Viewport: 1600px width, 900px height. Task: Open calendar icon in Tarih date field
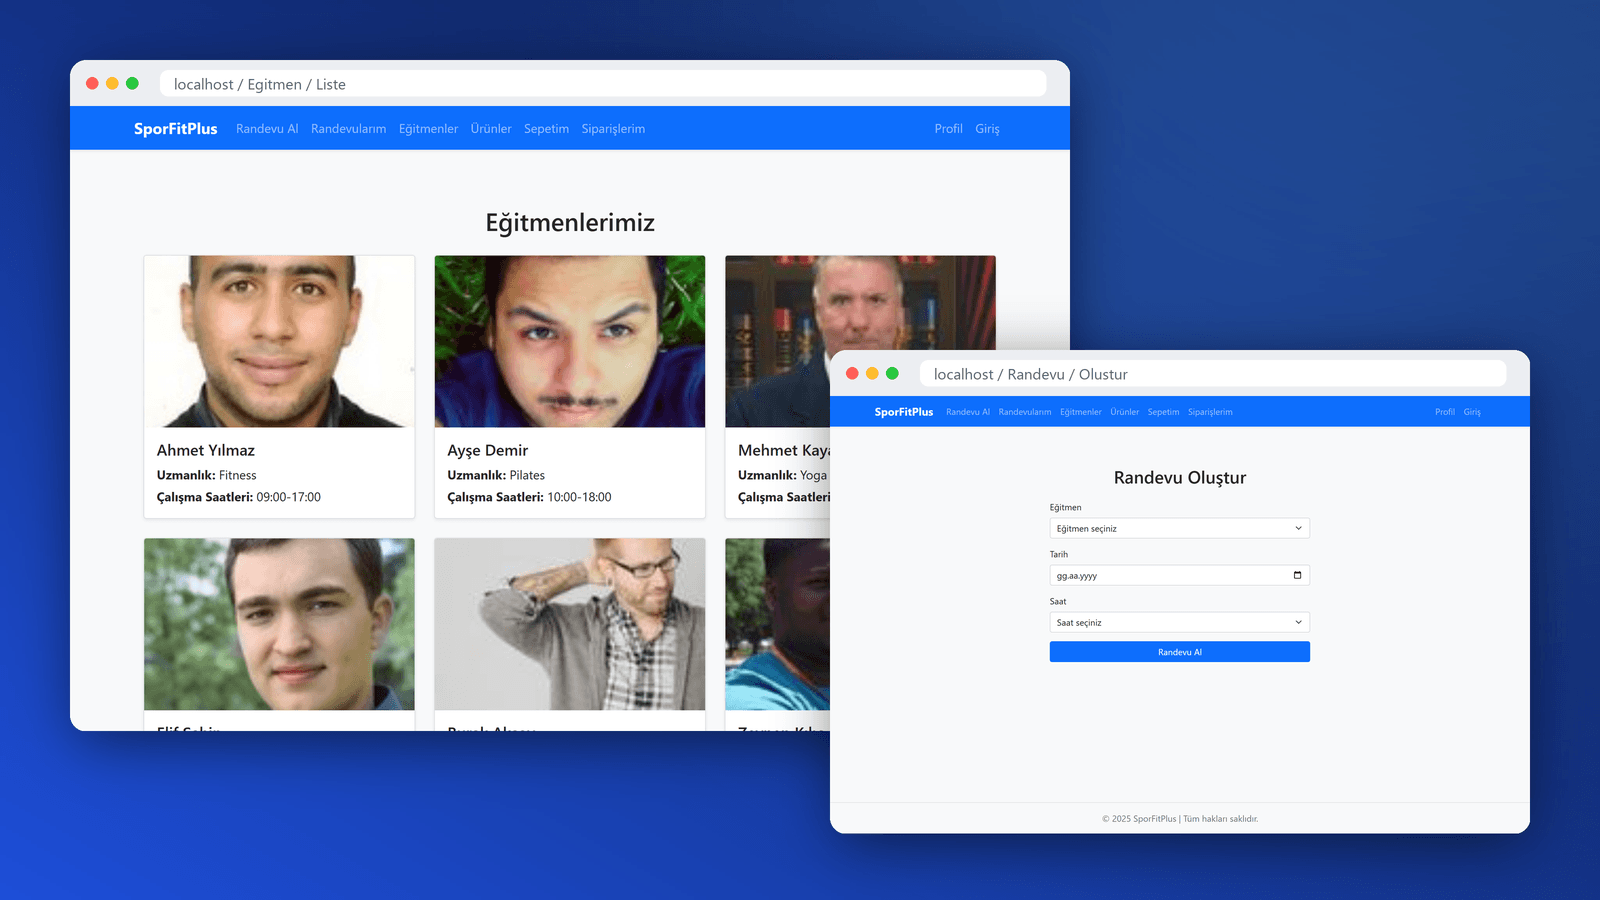(1297, 575)
